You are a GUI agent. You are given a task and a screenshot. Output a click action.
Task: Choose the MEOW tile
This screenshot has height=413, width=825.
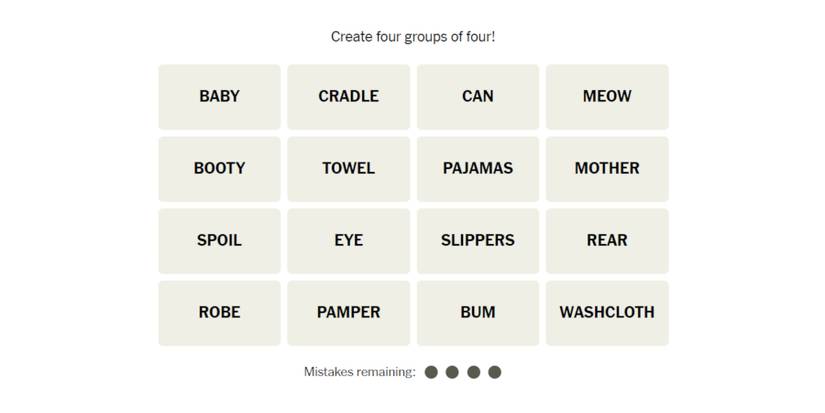coord(607,97)
